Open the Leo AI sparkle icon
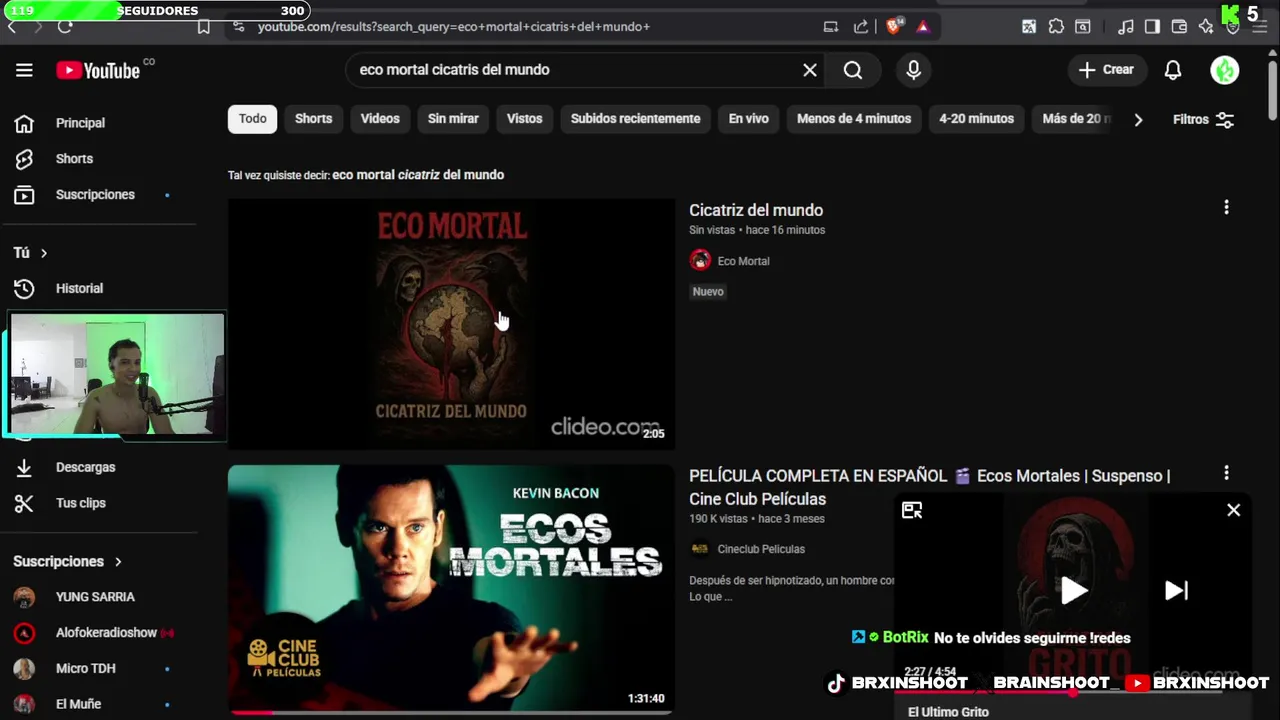Image resolution: width=1280 pixels, height=720 pixels. coord(1206,27)
